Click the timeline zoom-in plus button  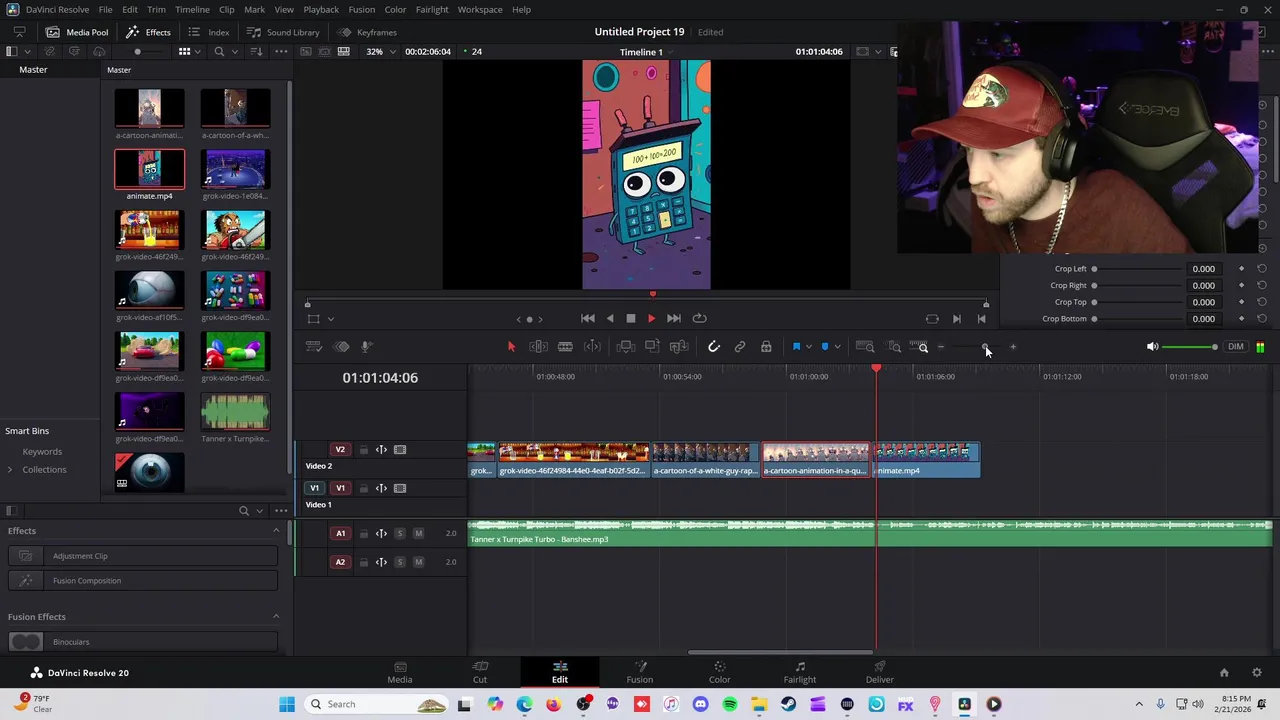click(x=1013, y=347)
